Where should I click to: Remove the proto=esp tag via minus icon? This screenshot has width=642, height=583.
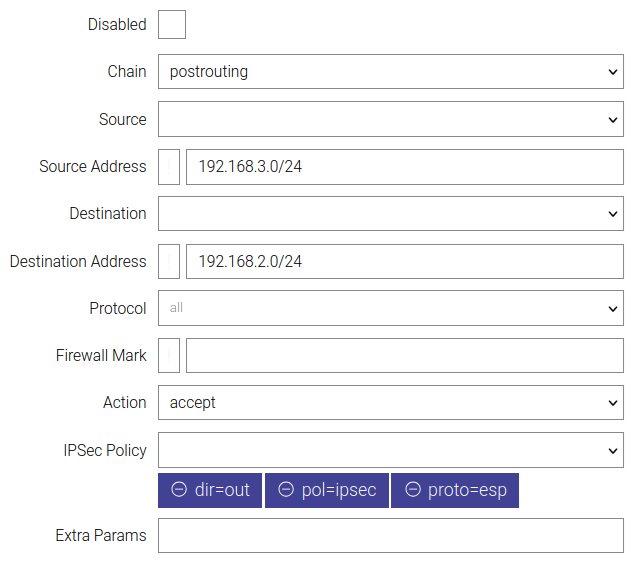click(x=412, y=490)
